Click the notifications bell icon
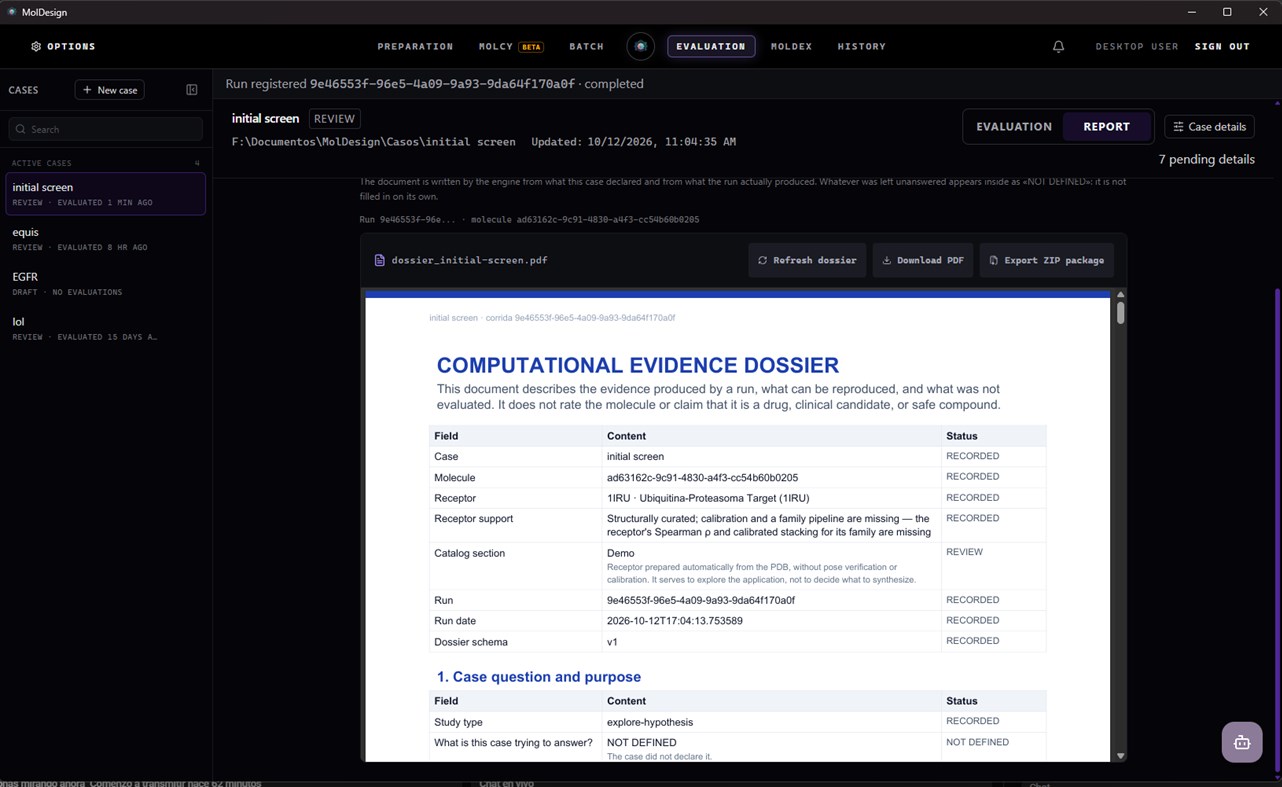This screenshot has width=1282, height=787. click(x=1058, y=46)
